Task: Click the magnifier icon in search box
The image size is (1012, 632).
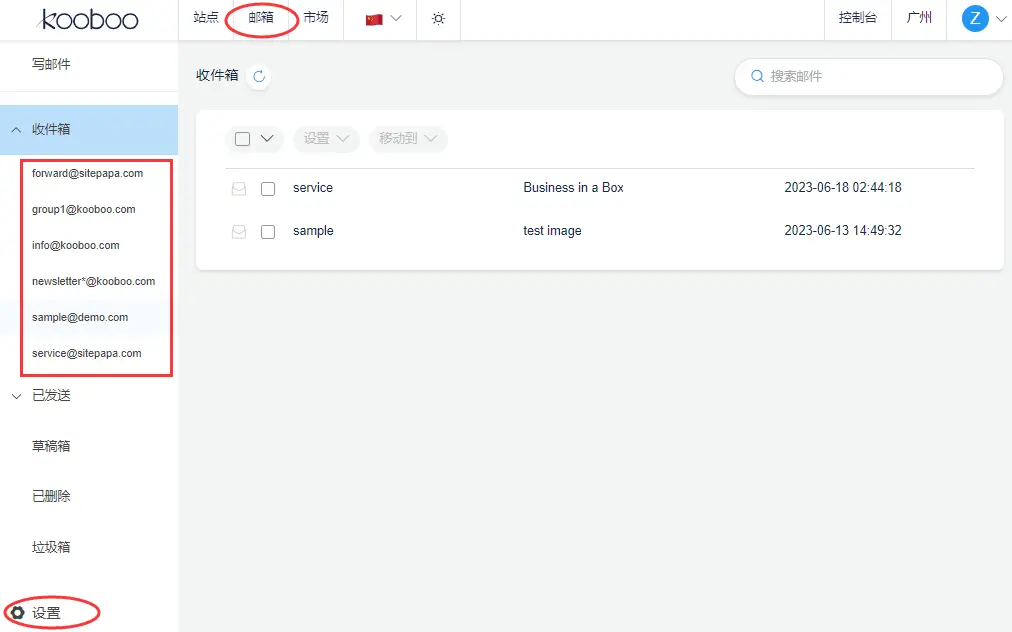Action: click(758, 76)
